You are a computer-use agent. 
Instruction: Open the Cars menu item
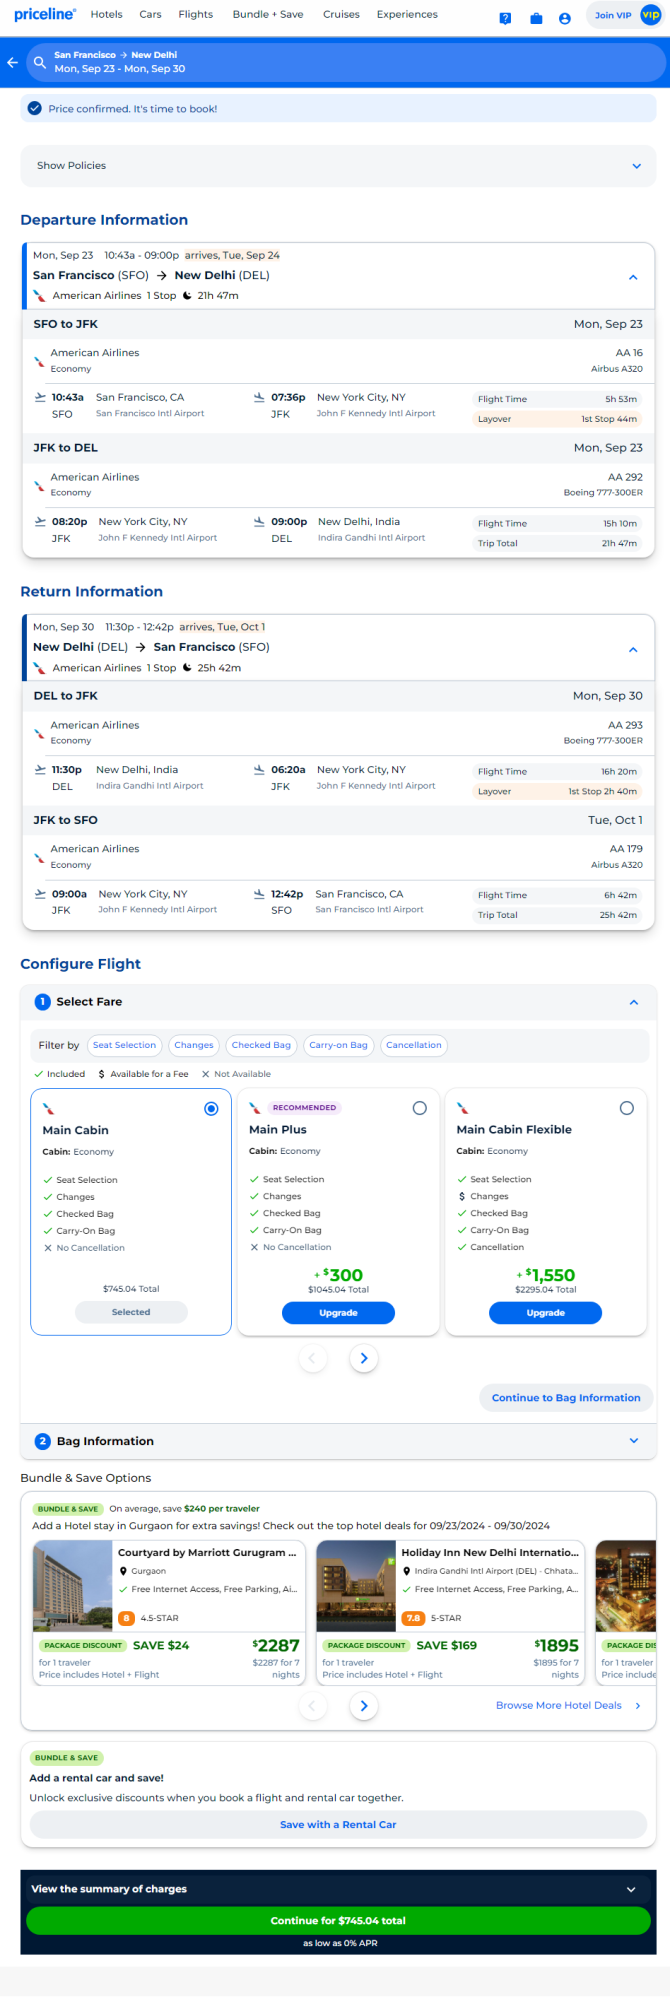[x=151, y=15]
